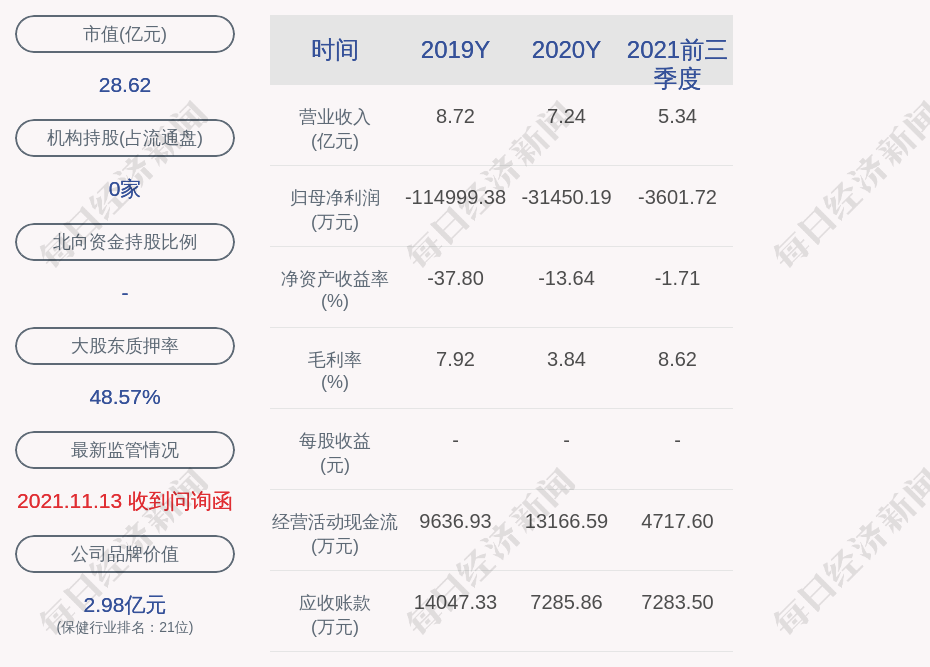930x667 pixels.
Task: Select gross margin cell 8.62
Action: coord(677,359)
